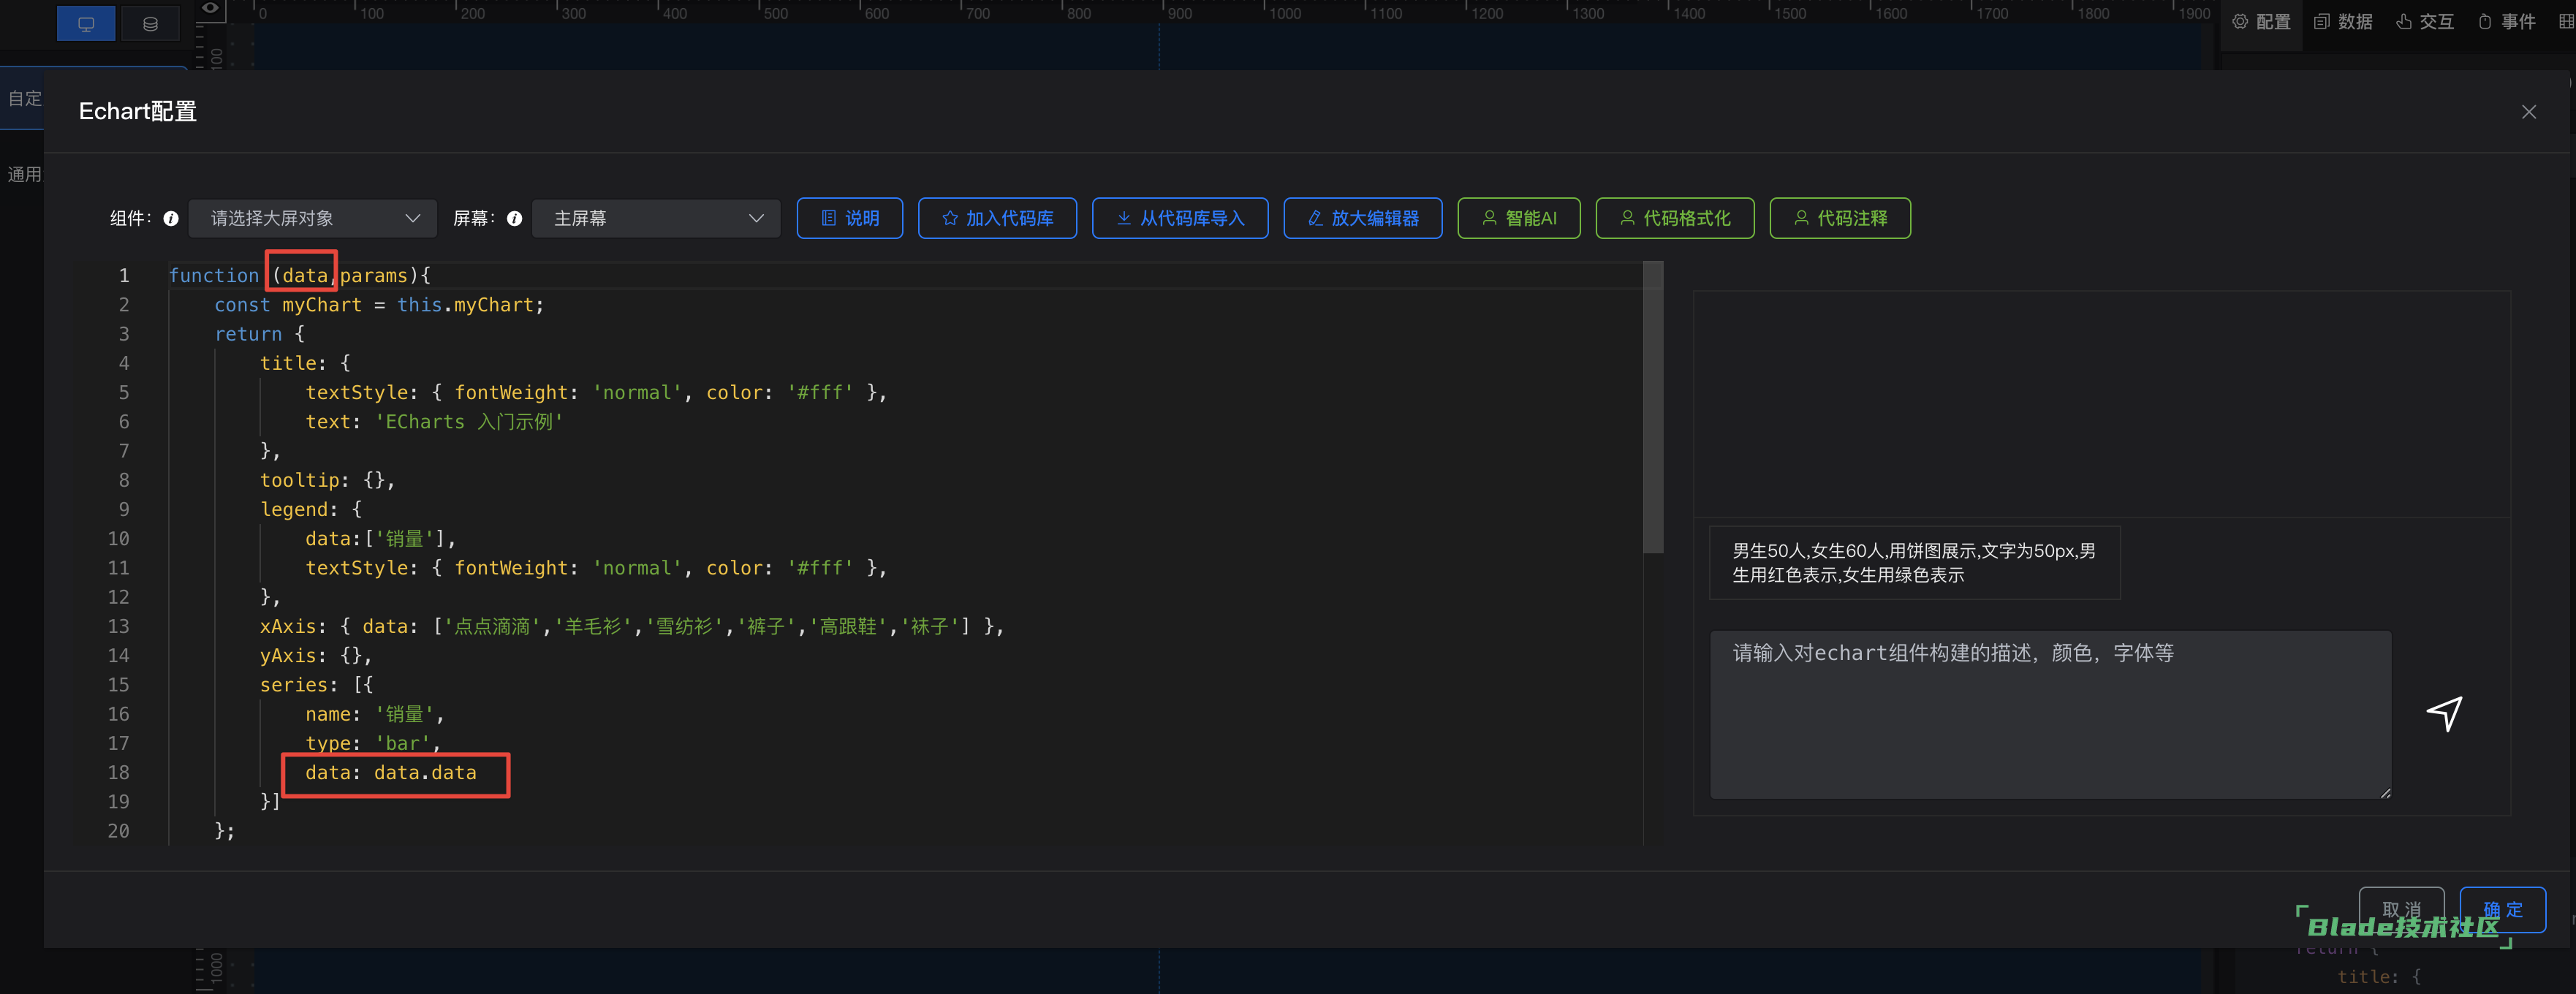Viewport: 2576px width, 994px height.
Task: Open the 主屏幕 screen dropdown
Action: pyautogui.click(x=656, y=218)
